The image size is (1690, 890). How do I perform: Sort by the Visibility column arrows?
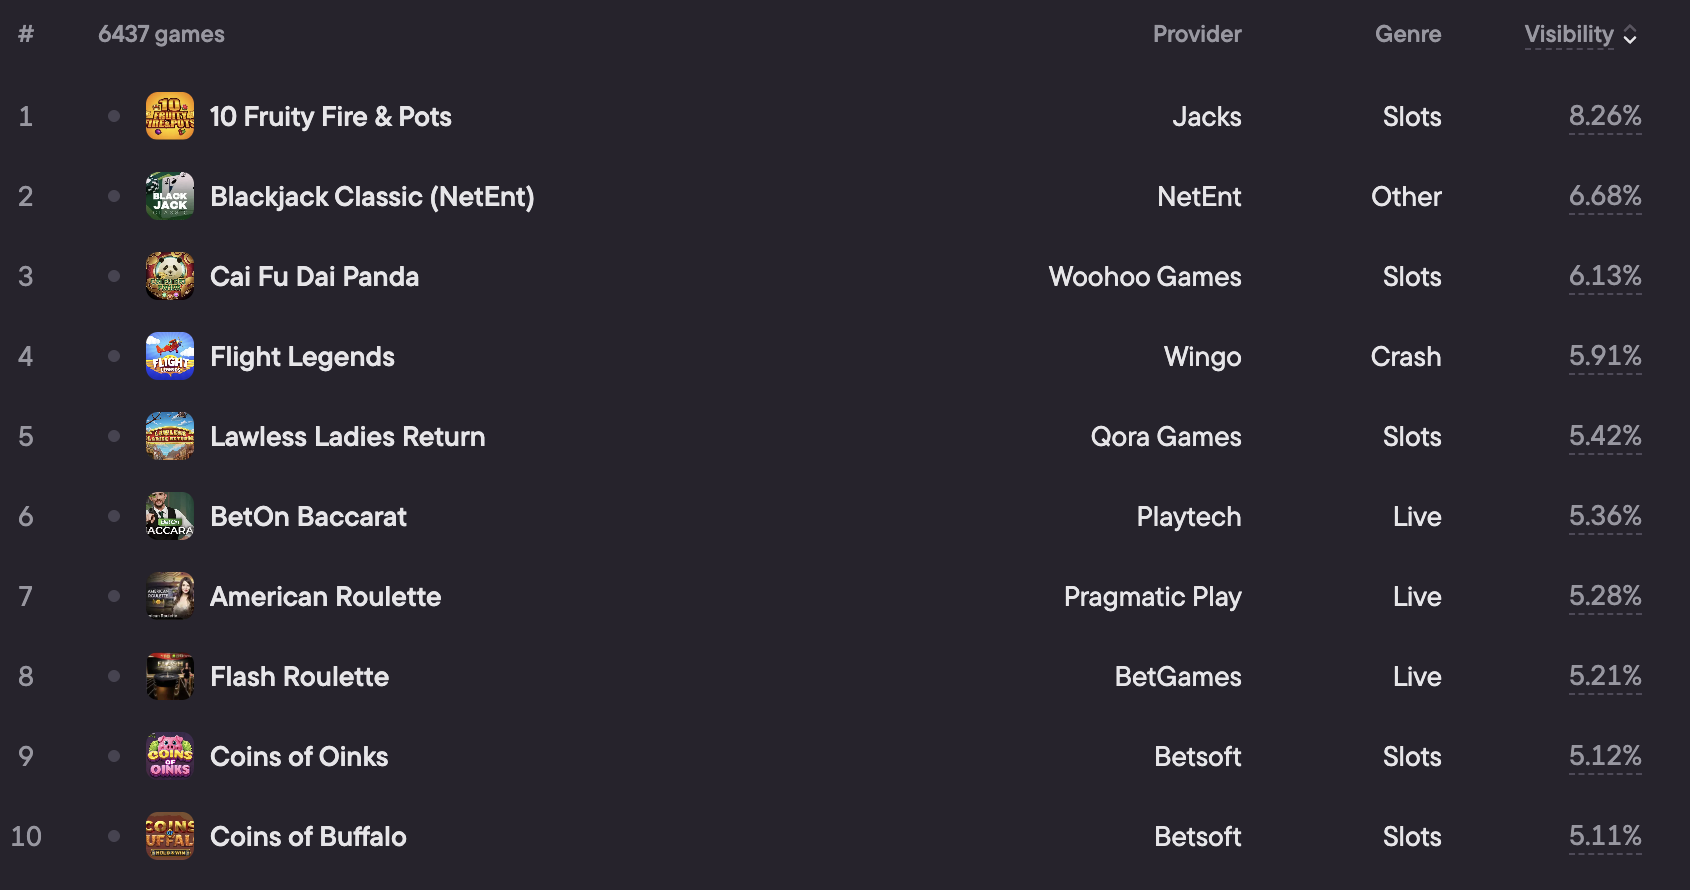pos(1630,35)
